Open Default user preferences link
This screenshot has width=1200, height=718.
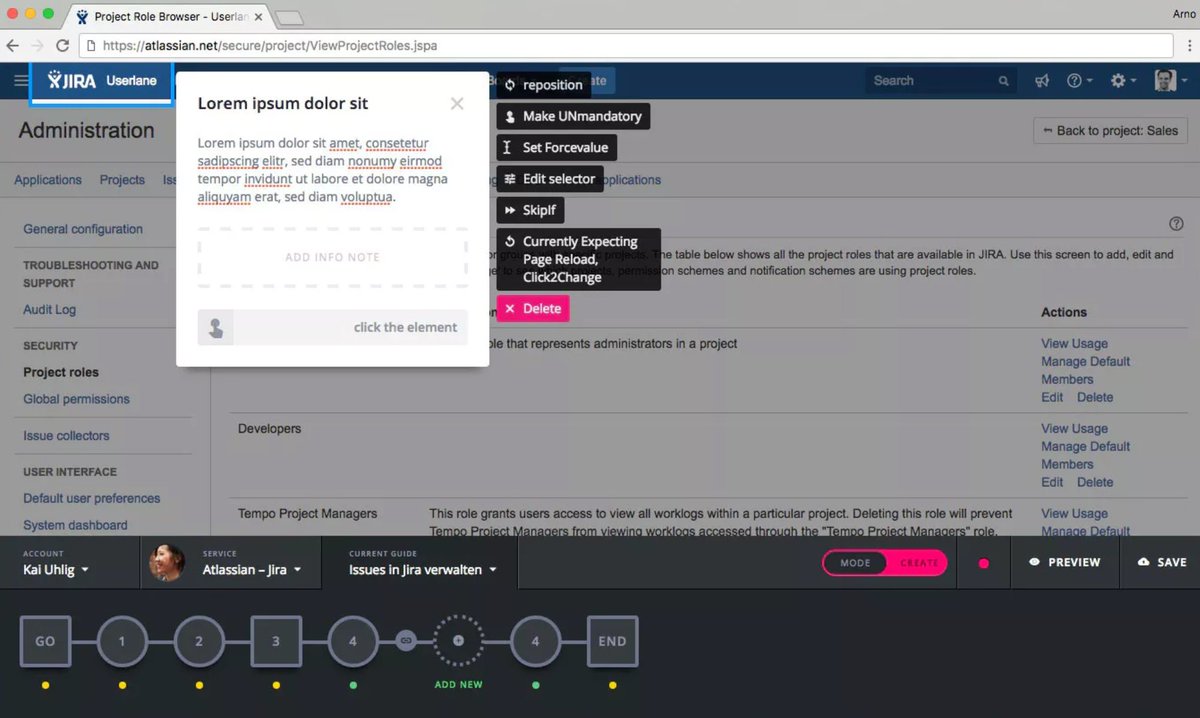point(92,498)
